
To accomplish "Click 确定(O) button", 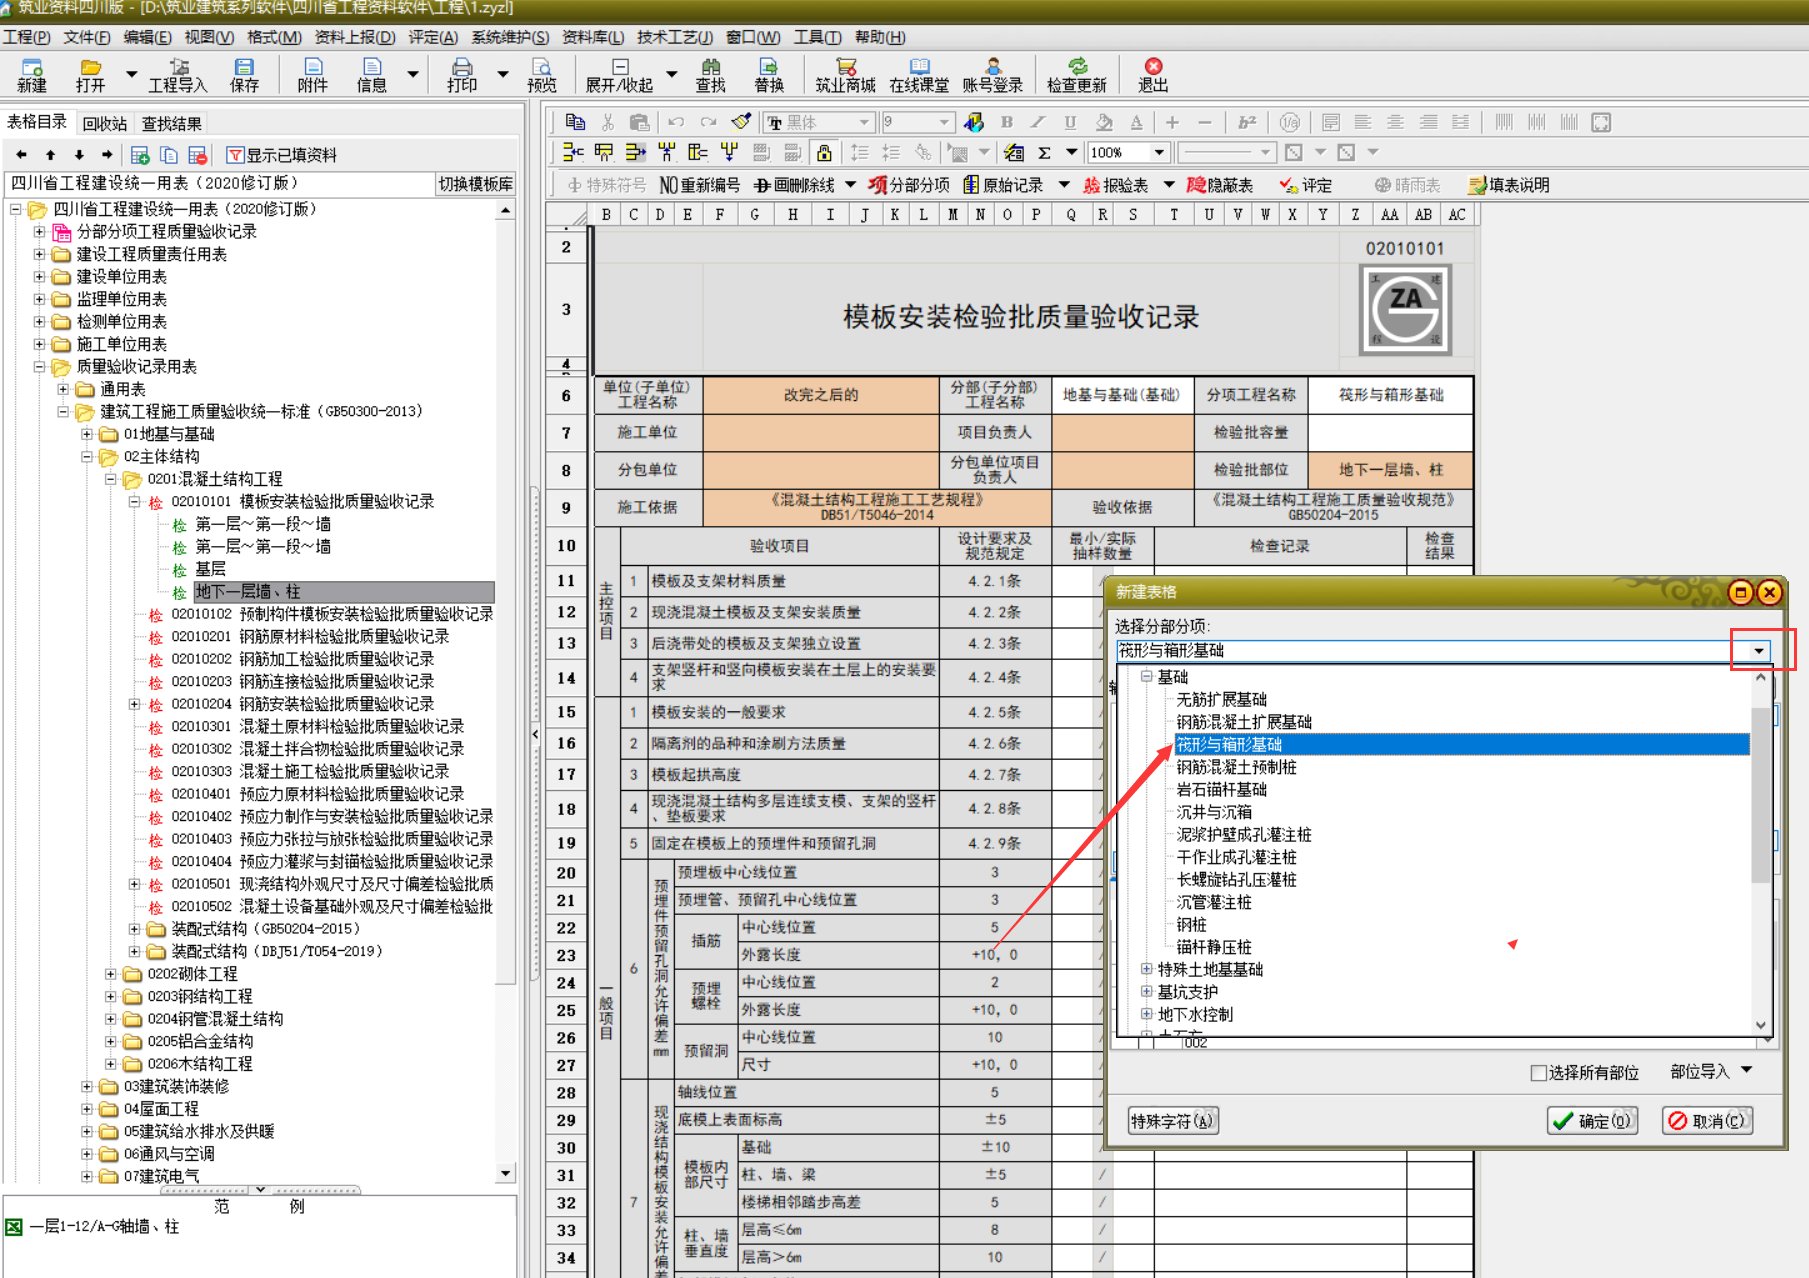I will [1593, 1121].
